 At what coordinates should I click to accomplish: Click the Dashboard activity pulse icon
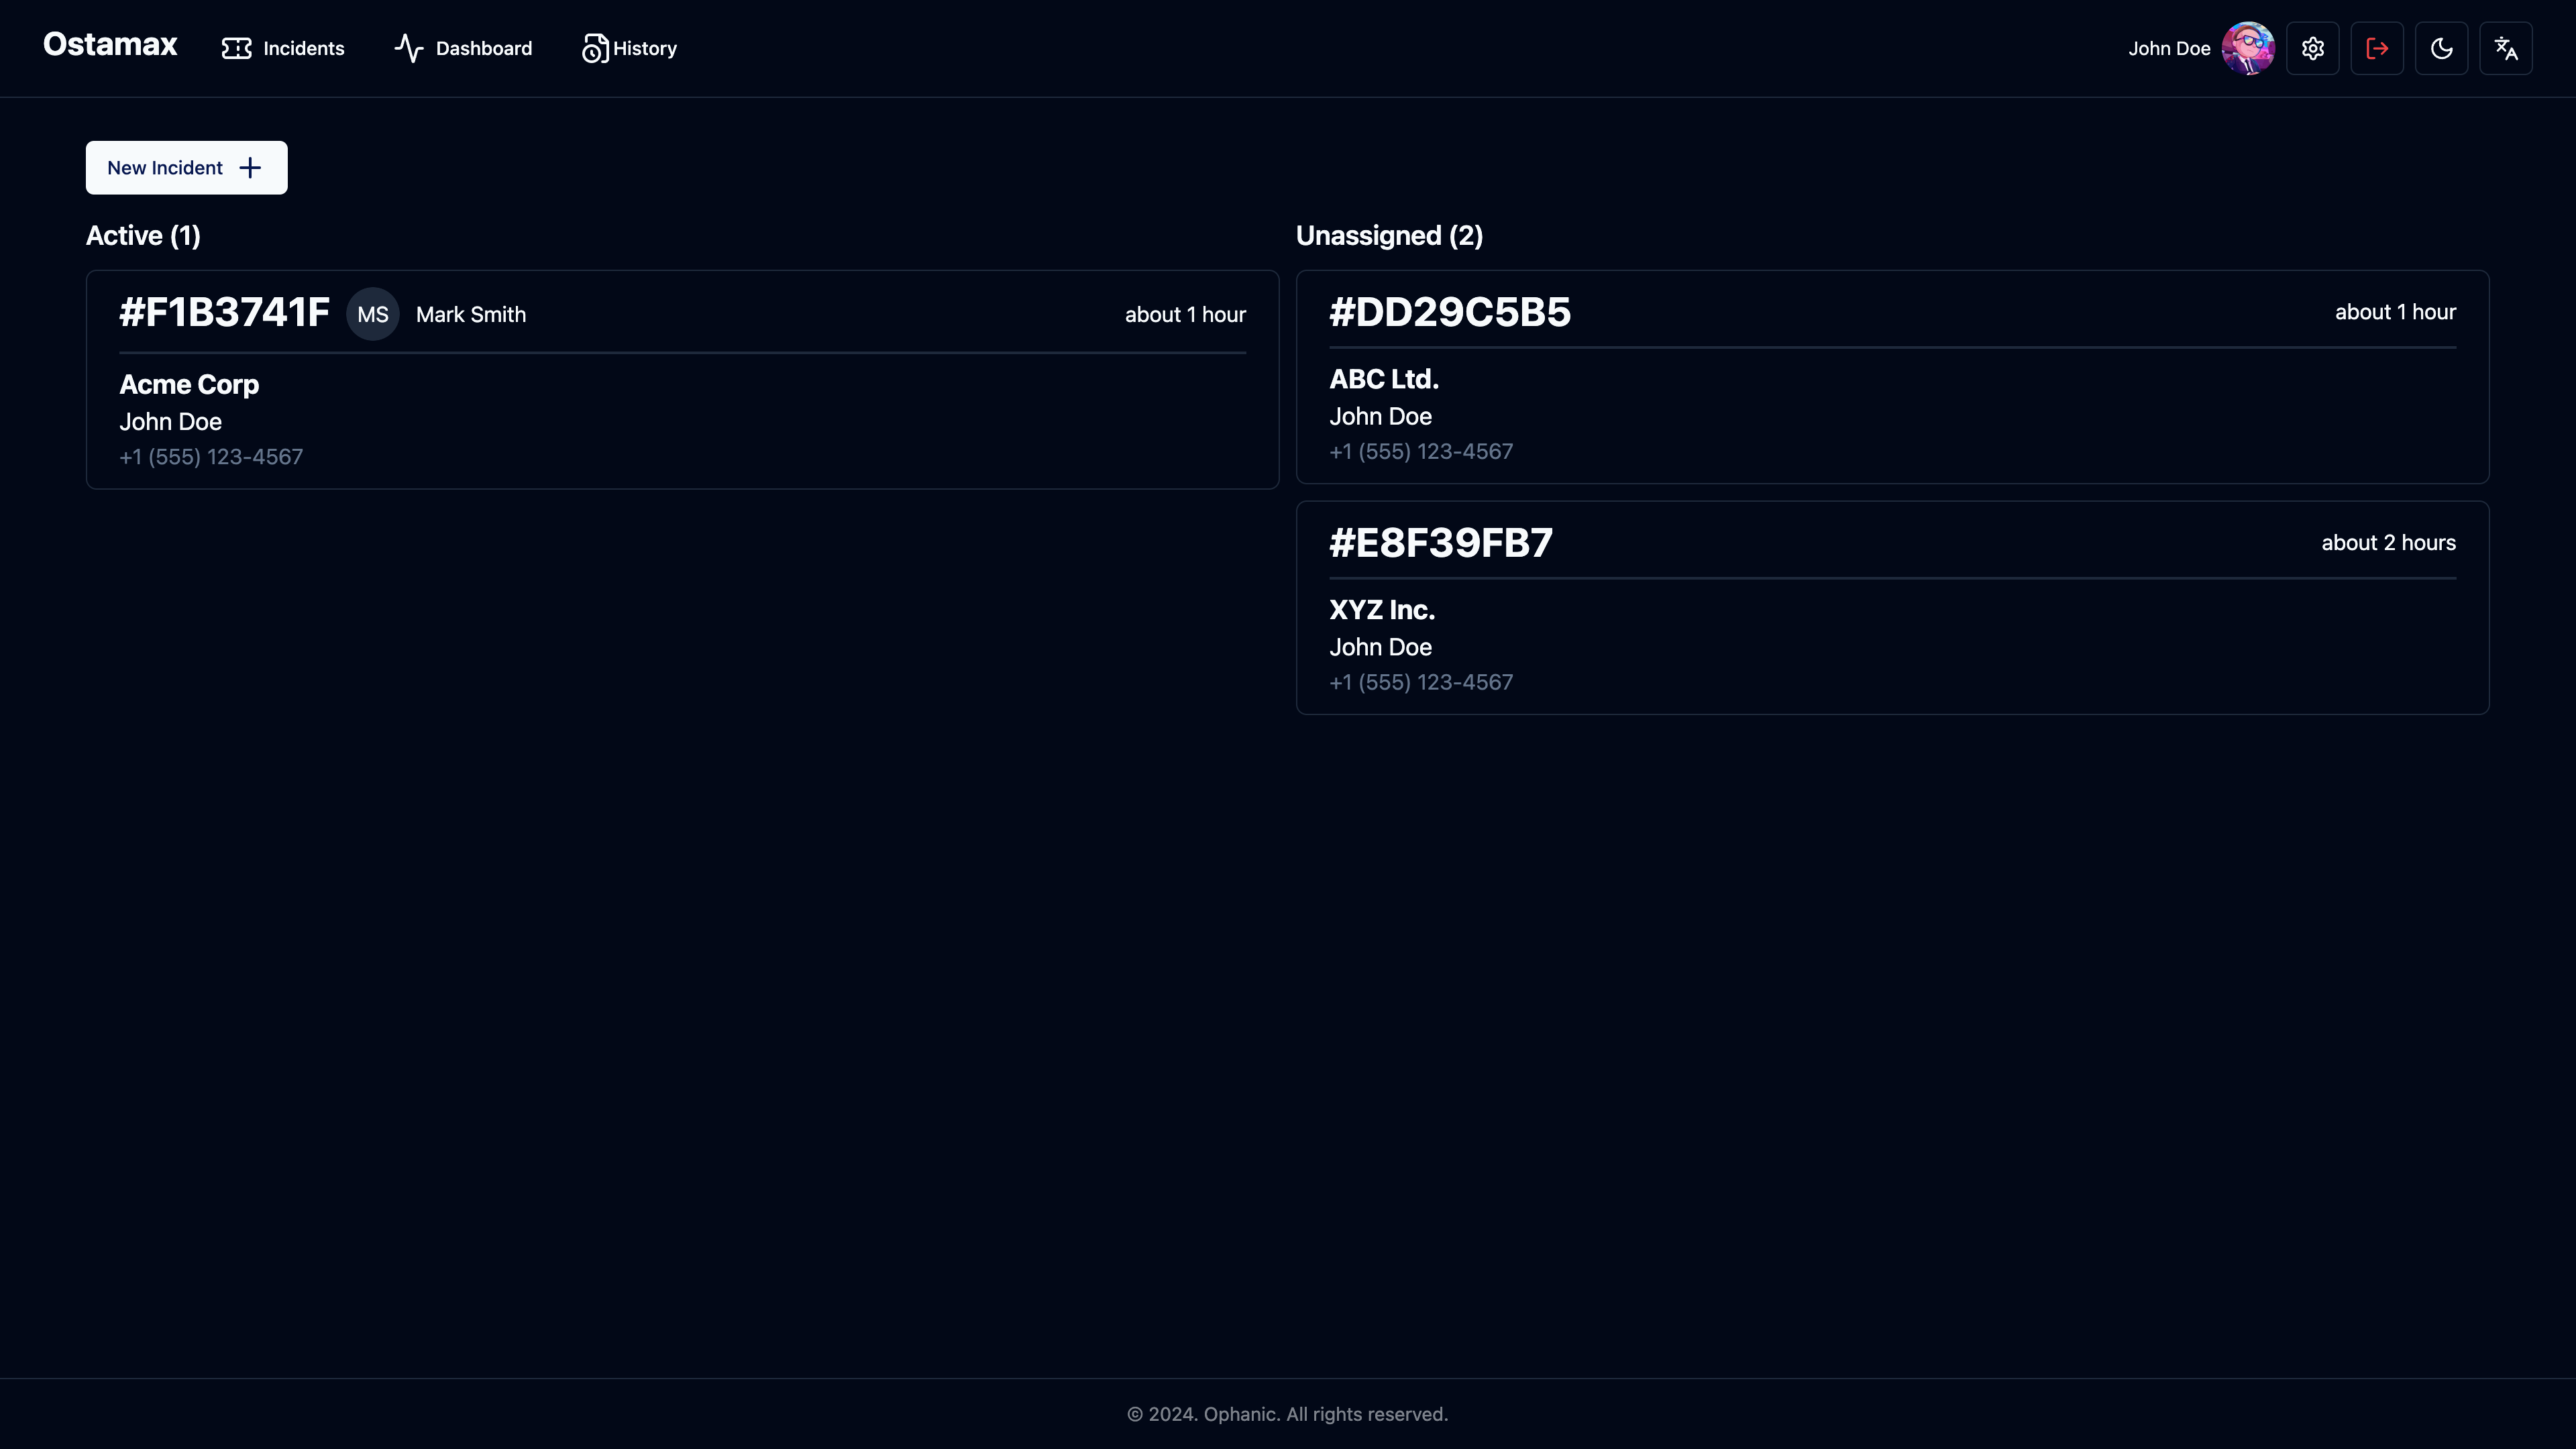[408, 48]
